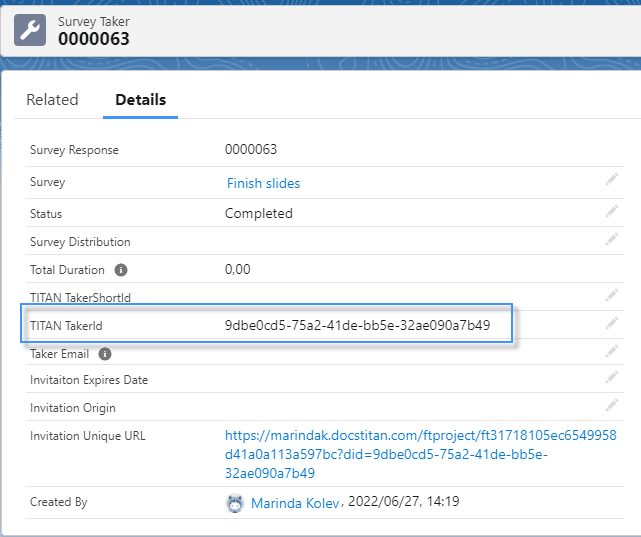
Task: Show Total Duration info tooltip icon
Action: (x=121, y=270)
